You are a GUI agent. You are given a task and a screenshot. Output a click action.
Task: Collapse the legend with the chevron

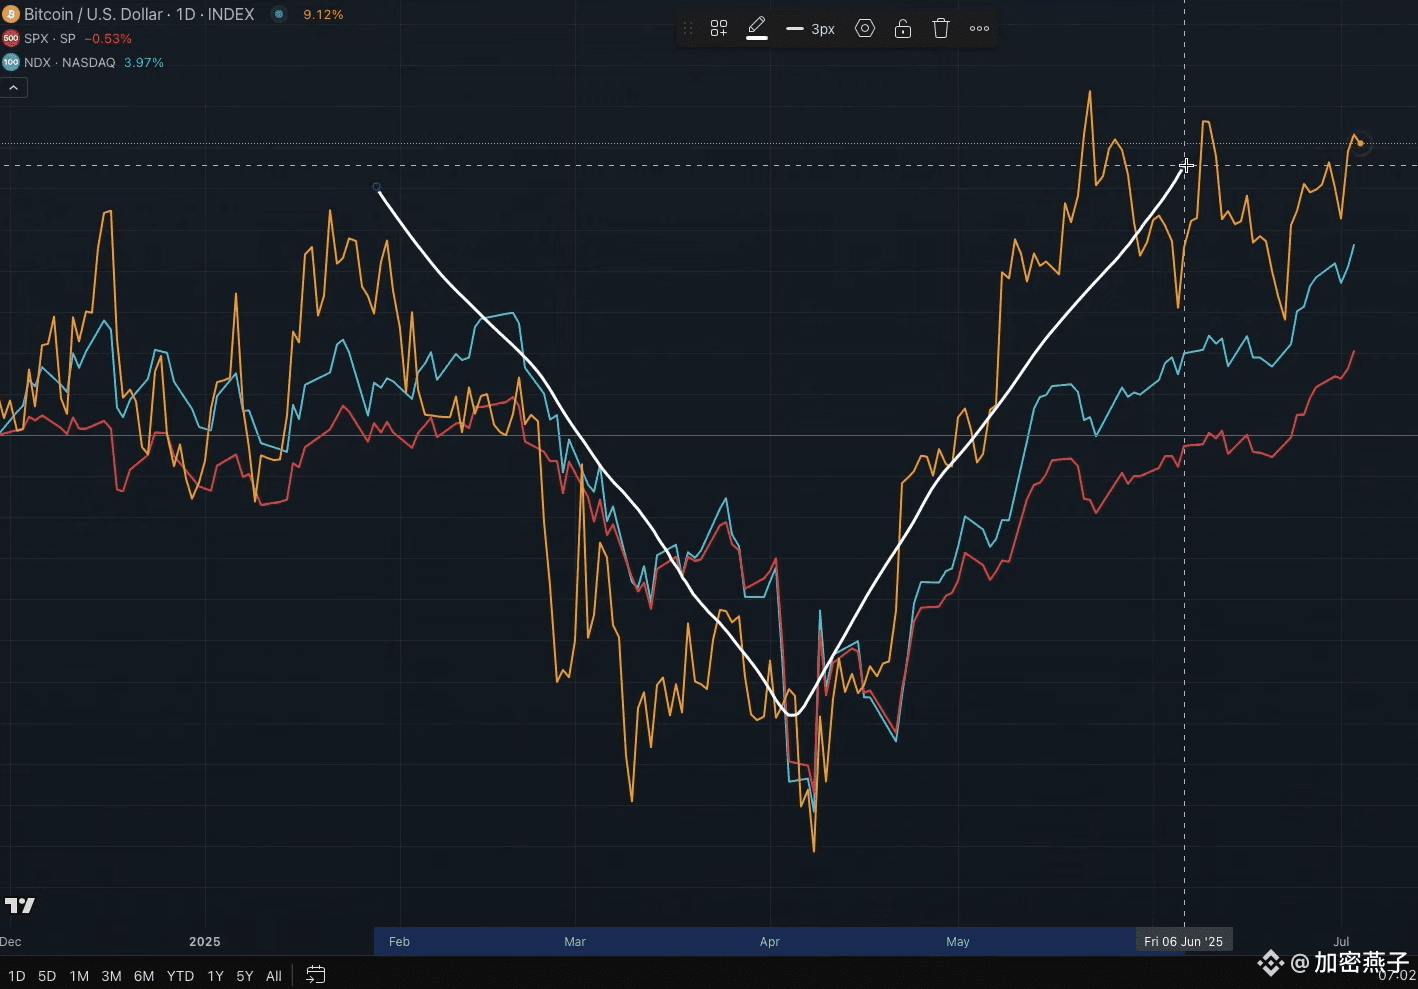pyautogui.click(x=14, y=88)
